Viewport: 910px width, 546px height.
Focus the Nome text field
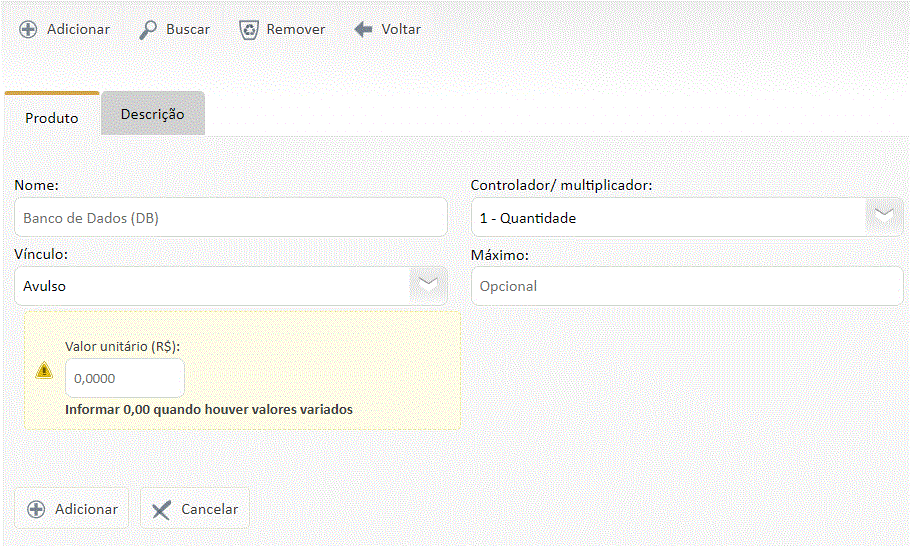coord(231,217)
